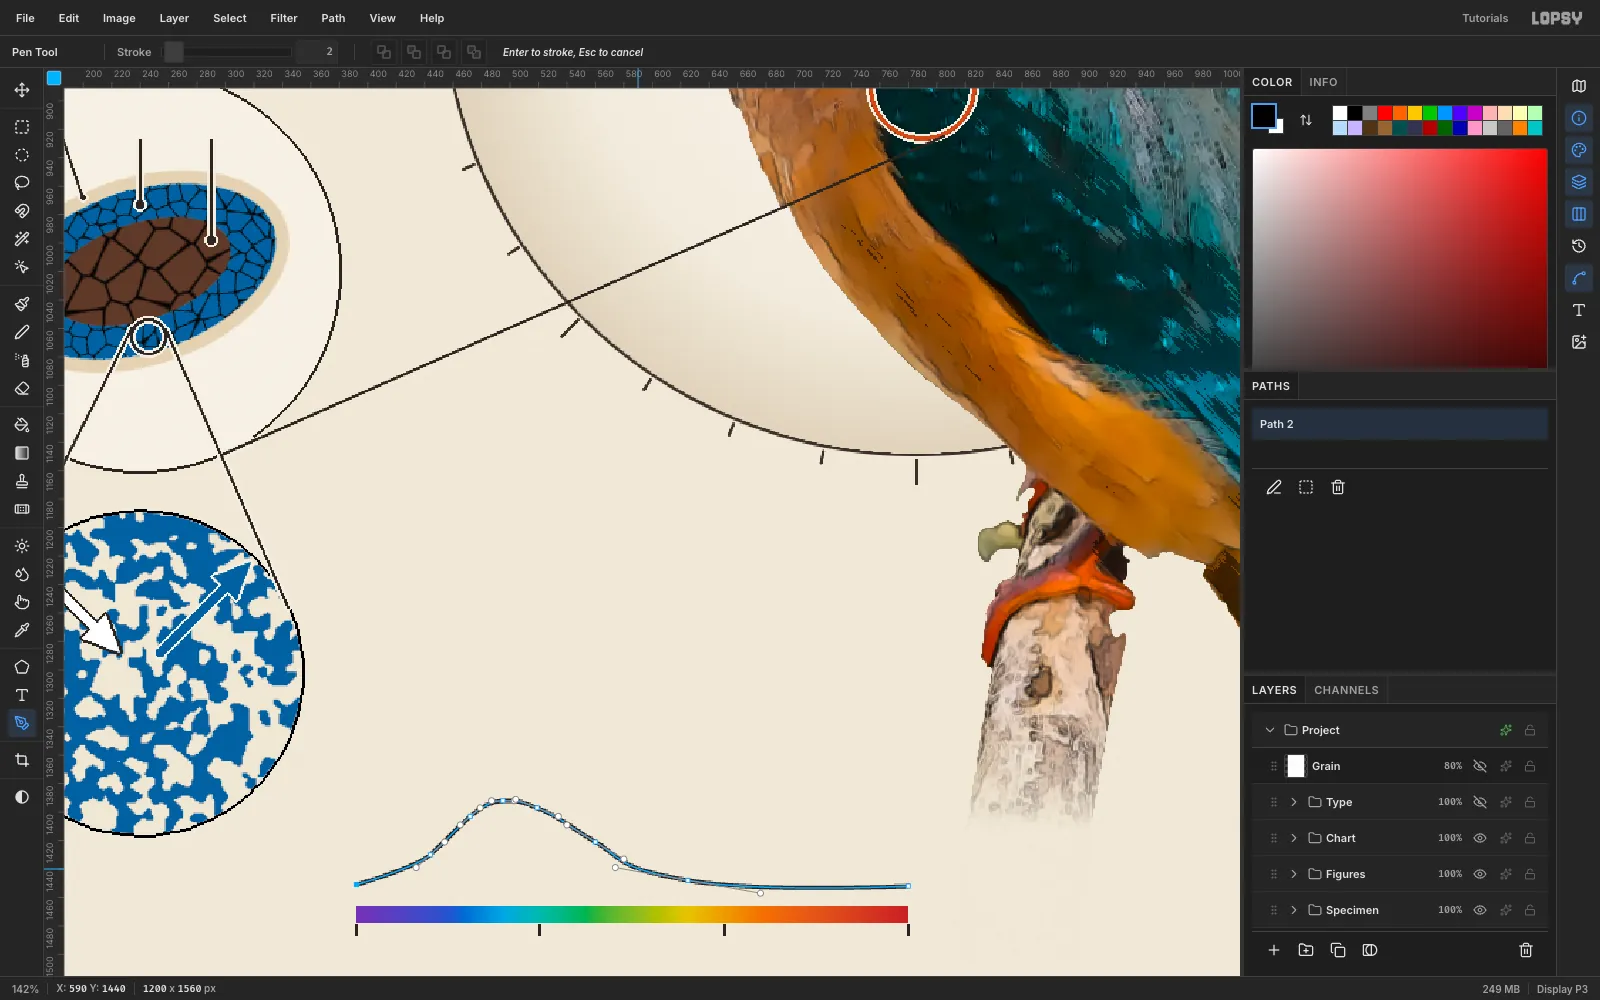This screenshot has height=1000, width=1600.
Task: Lock the Project group
Action: point(1530,730)
